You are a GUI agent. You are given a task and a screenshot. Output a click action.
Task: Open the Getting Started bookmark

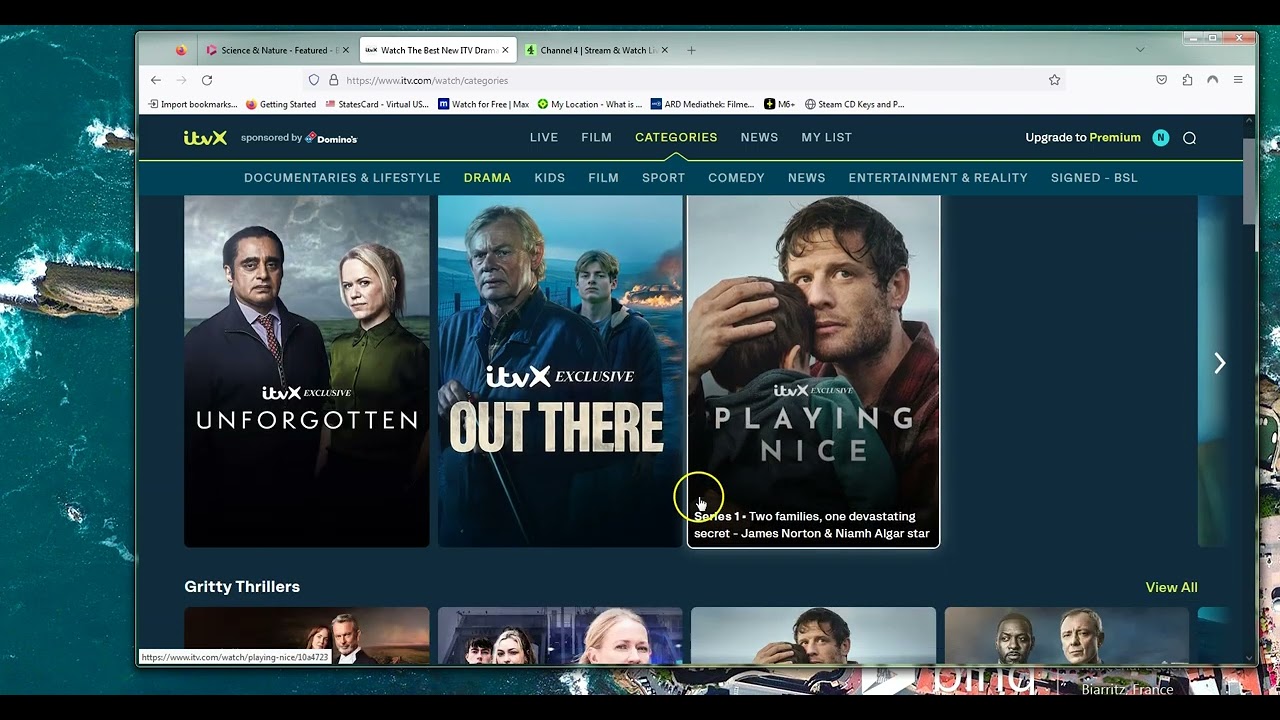(x=281, y=104)
